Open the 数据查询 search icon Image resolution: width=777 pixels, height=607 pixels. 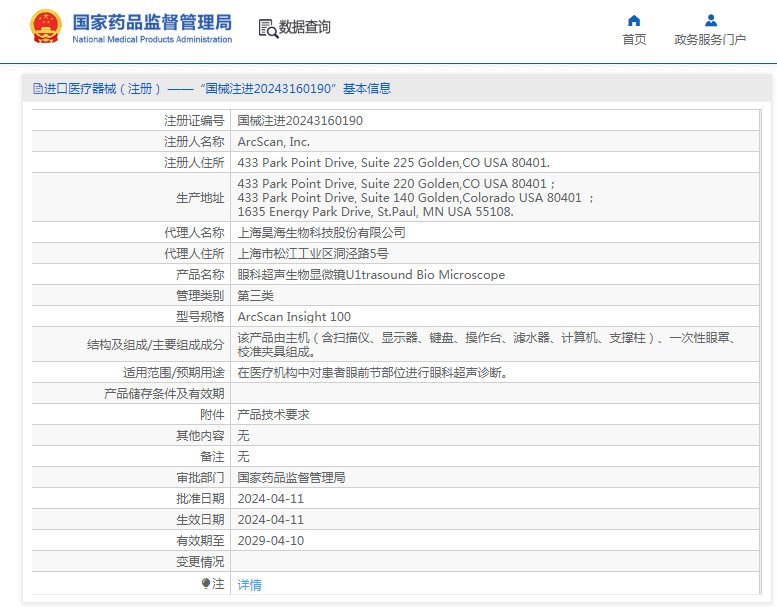tap(268, 28)
